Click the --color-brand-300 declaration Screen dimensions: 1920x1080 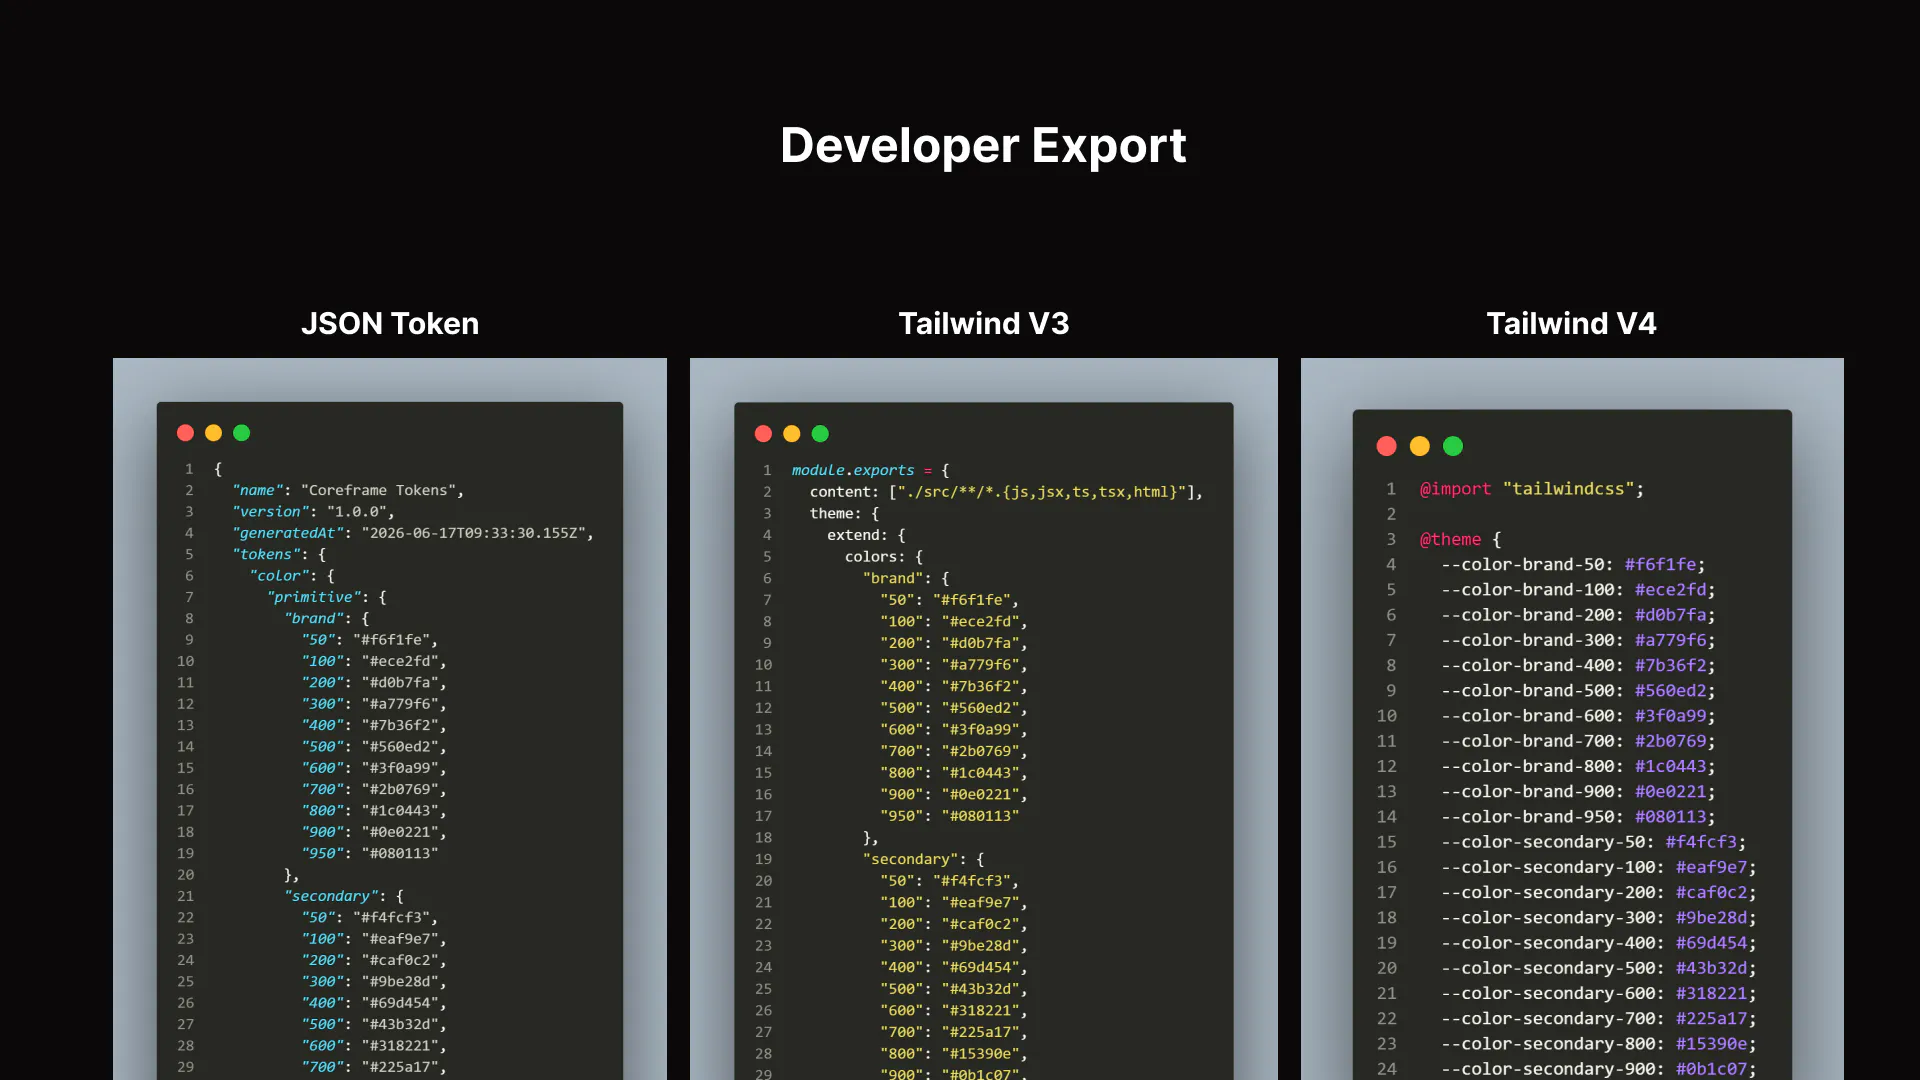point(1579,640)
